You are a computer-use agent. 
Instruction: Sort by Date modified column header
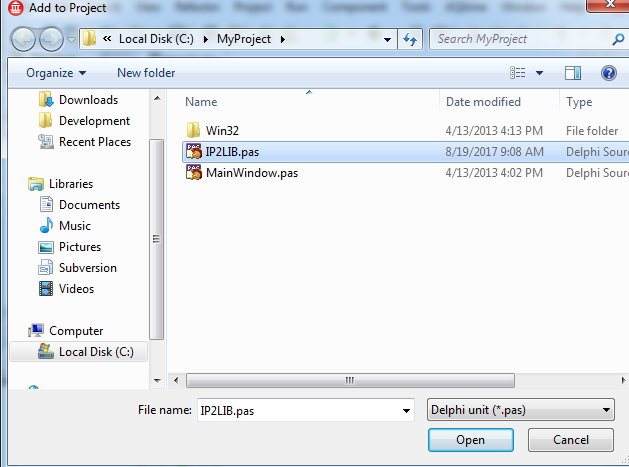[484, 102]
